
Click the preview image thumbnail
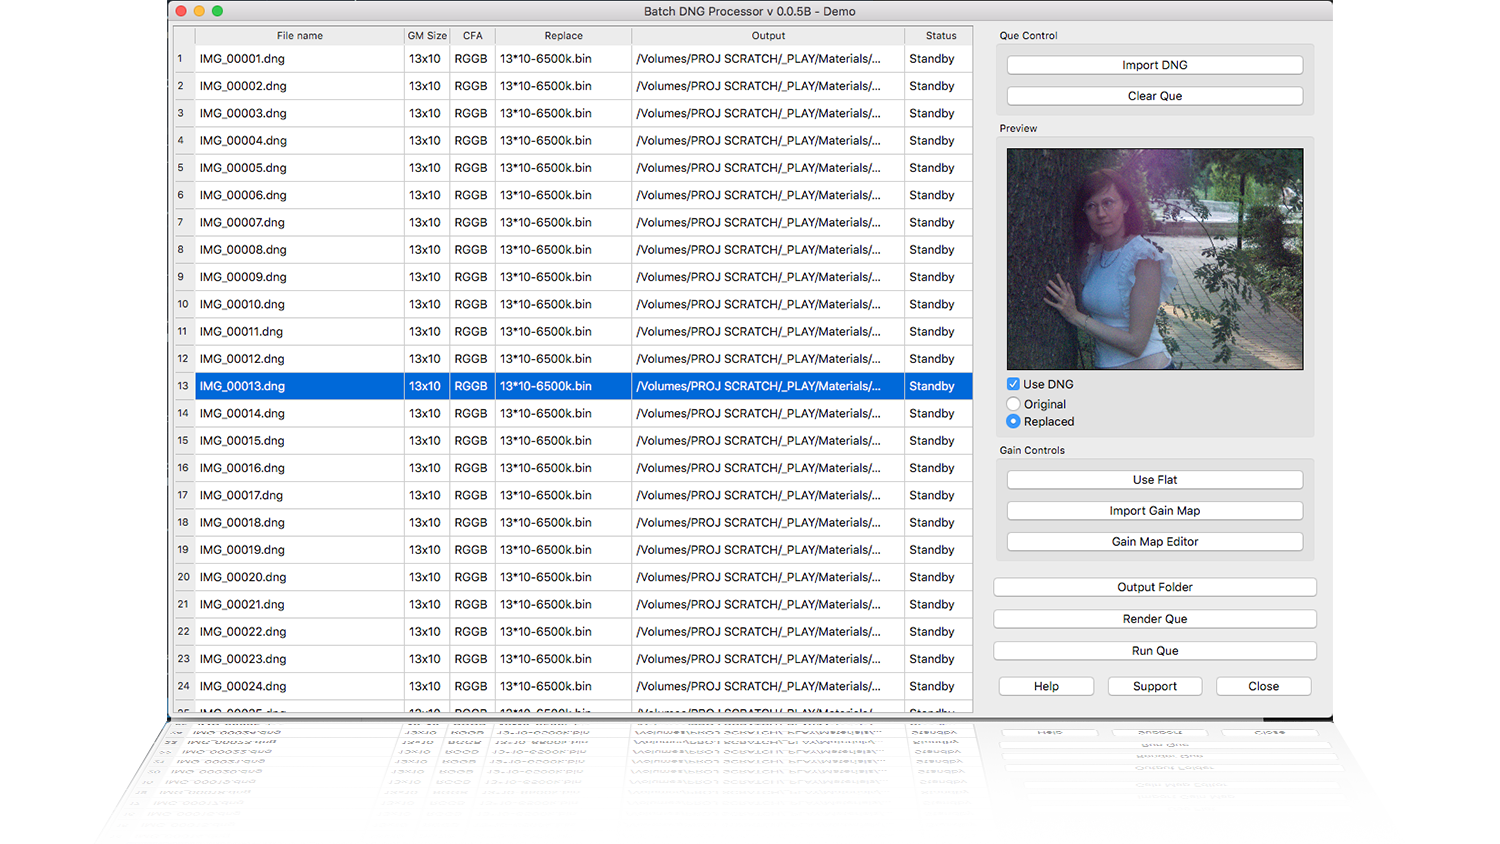tap(1154, 259)
